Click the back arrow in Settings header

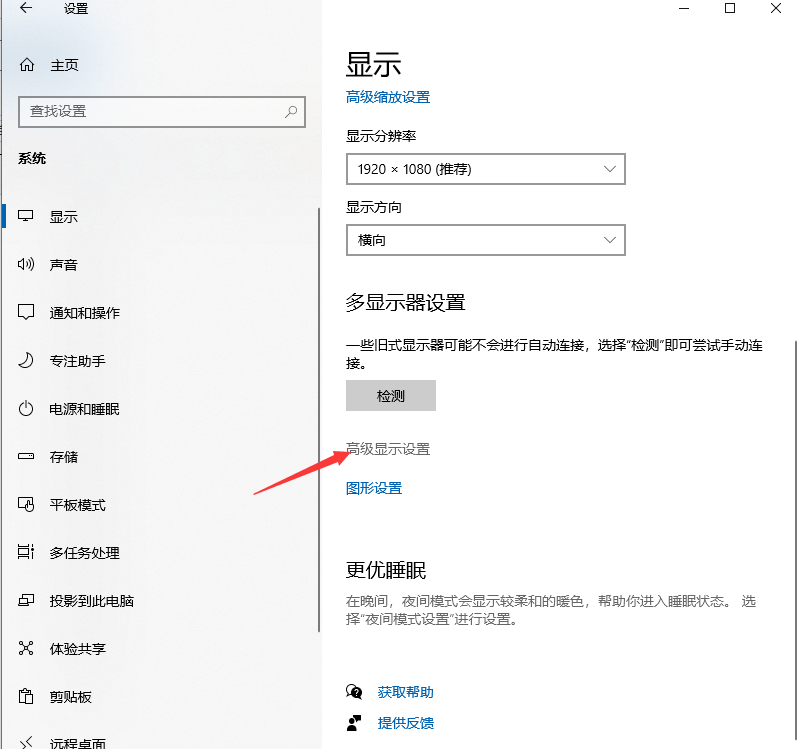(26, 9)
